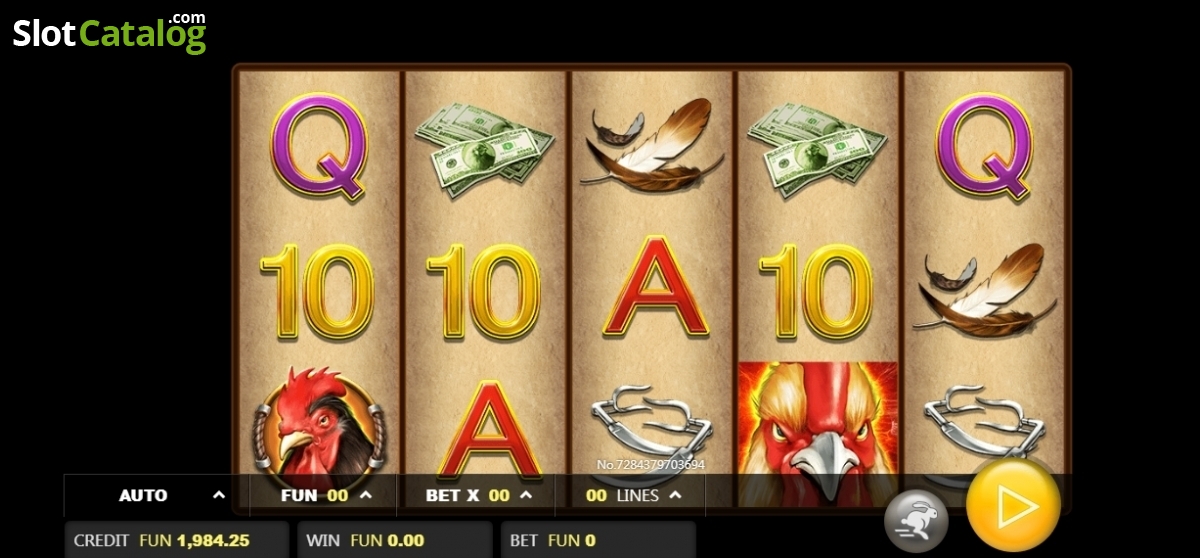Click the BET FUN 0 display
1200x558 pixels.
pyautogui.click(x=597, y=540)
